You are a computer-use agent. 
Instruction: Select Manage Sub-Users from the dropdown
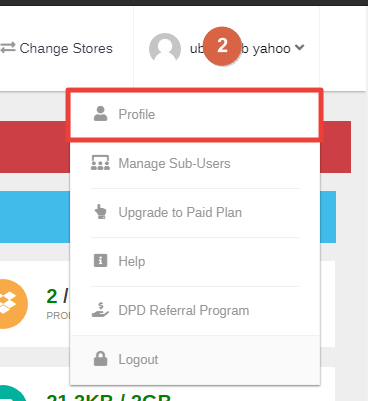point(195,163)
